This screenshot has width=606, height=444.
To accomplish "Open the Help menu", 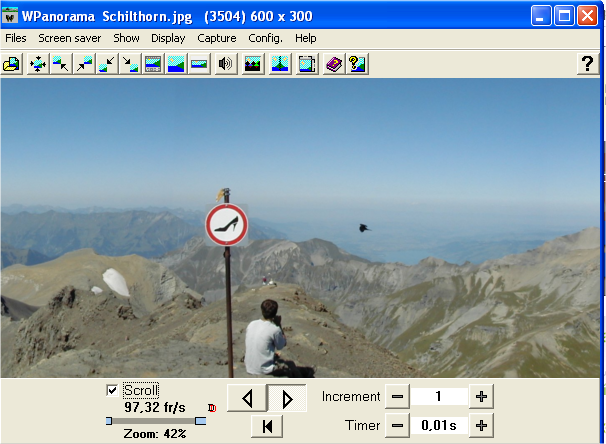I will 306,38.
